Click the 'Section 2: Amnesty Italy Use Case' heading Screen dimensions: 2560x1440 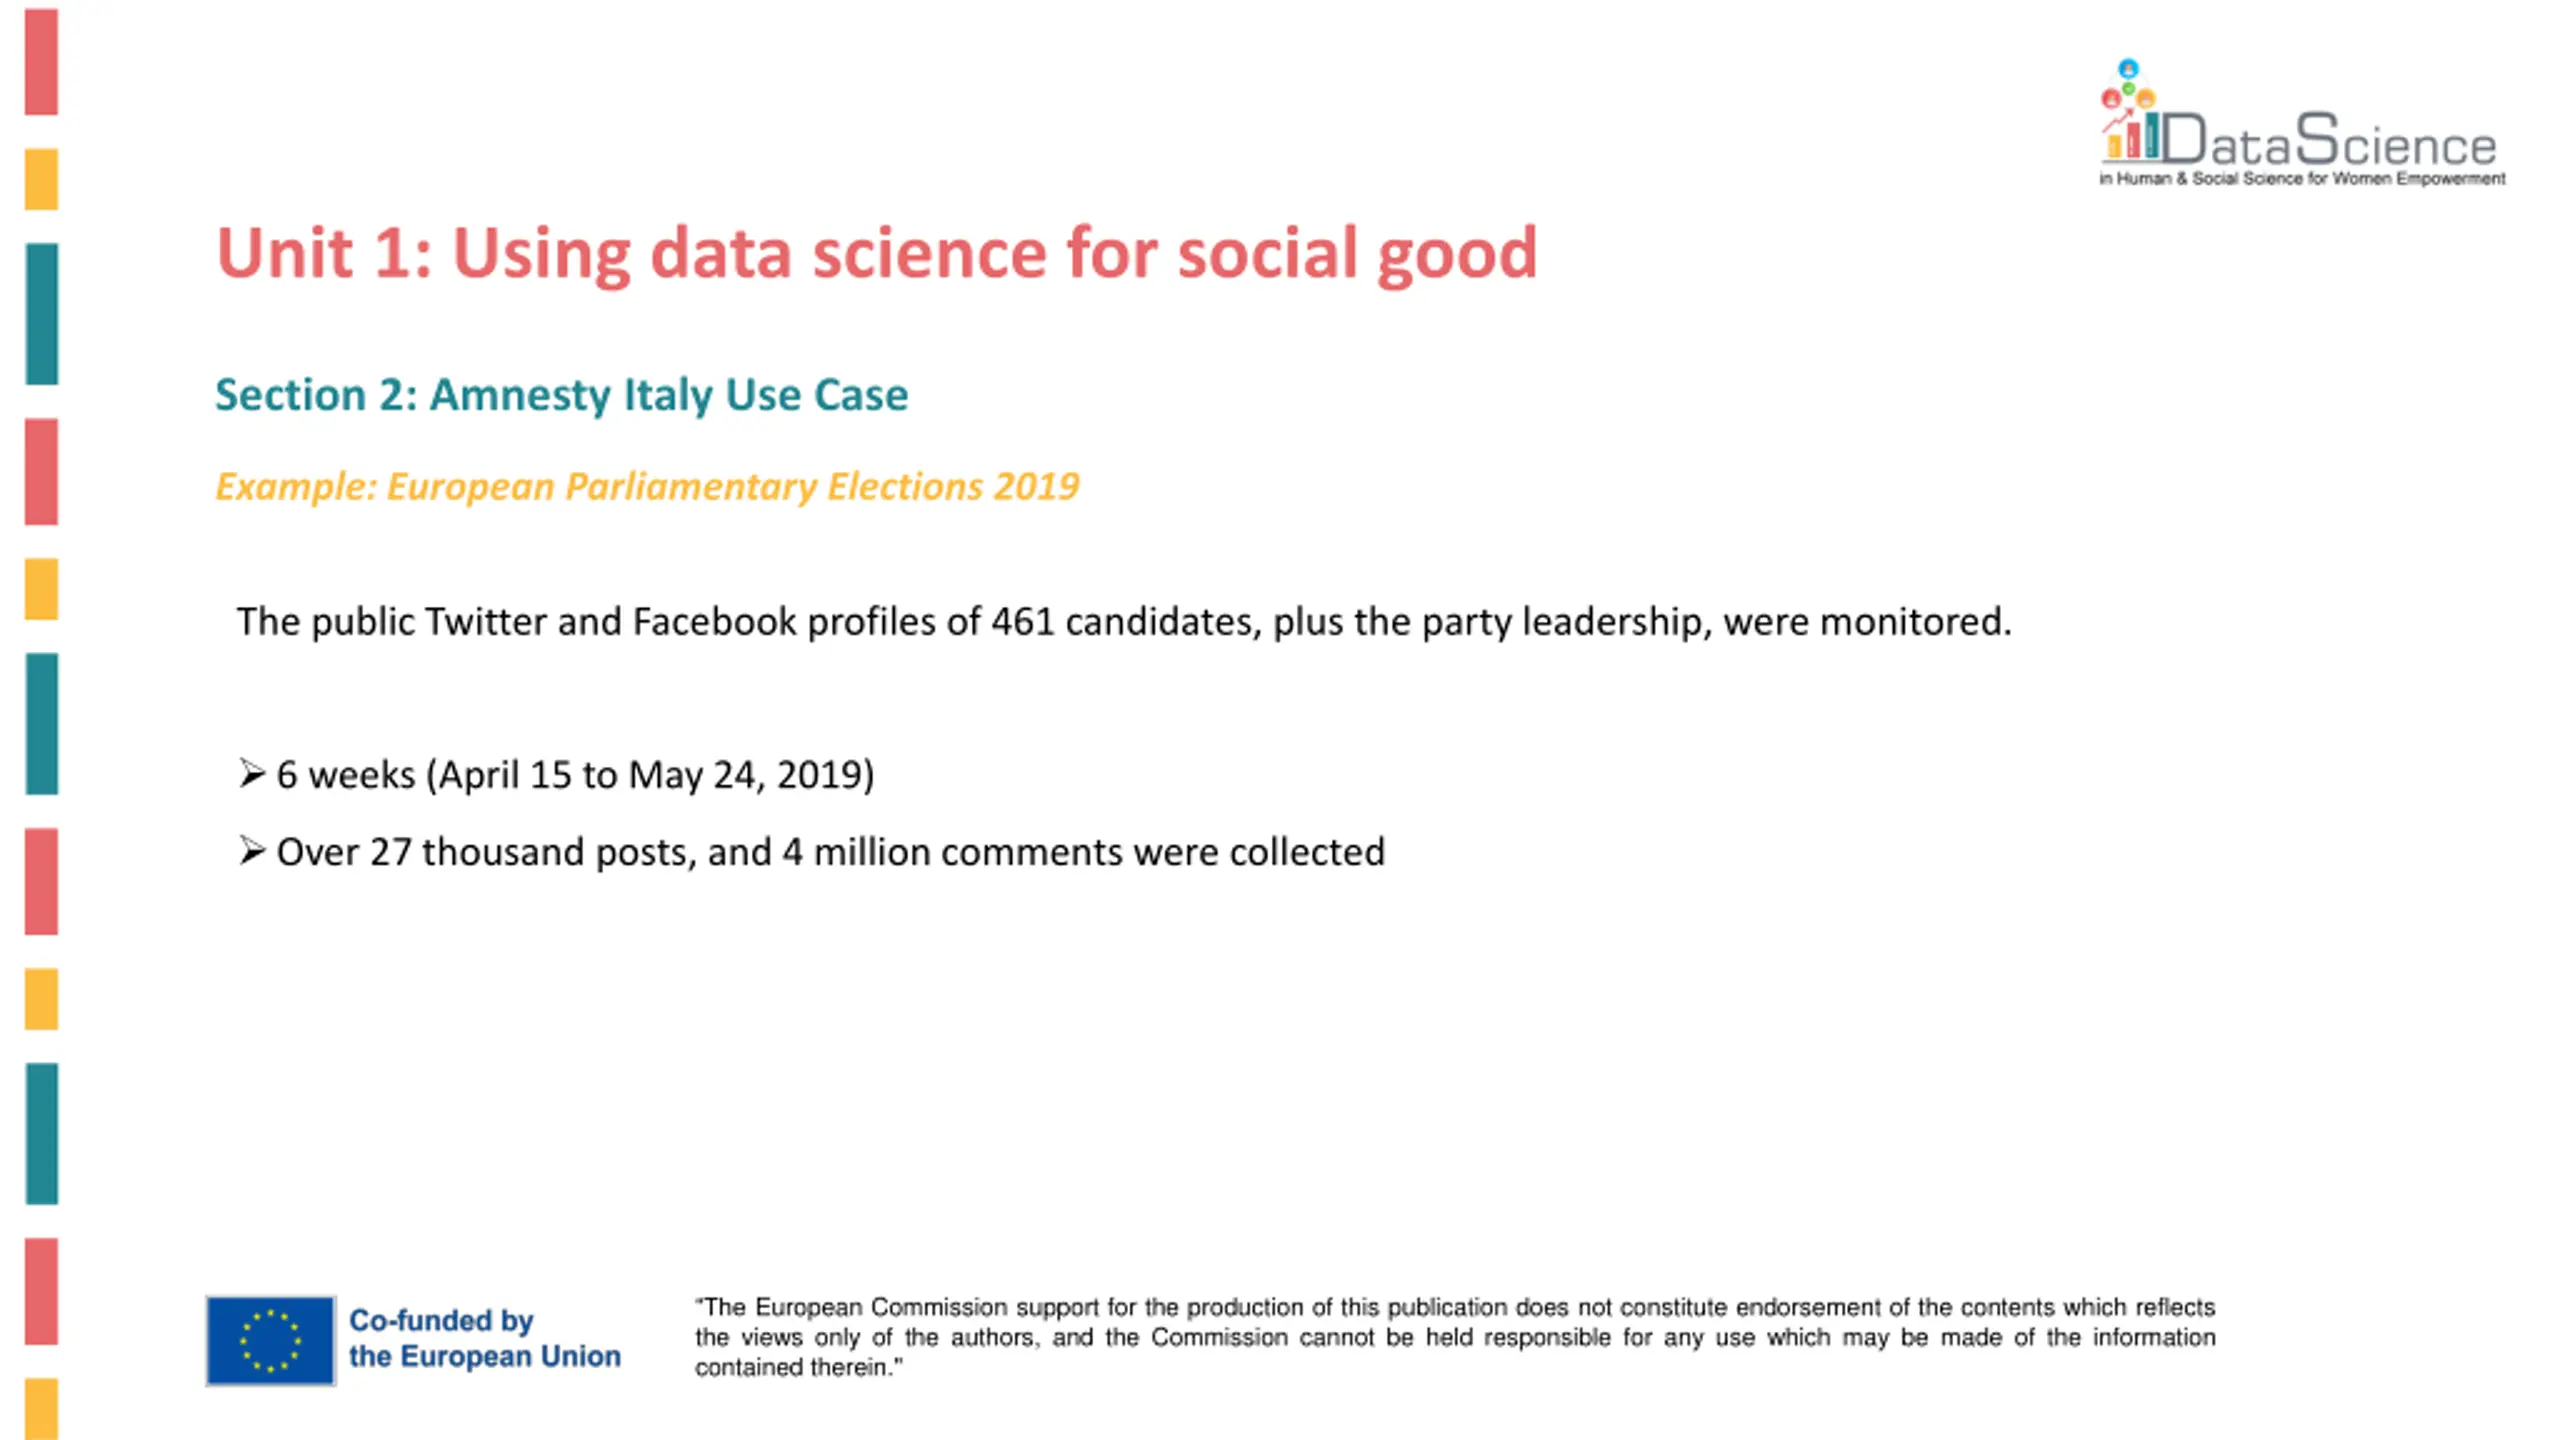(x=561, y=394)
